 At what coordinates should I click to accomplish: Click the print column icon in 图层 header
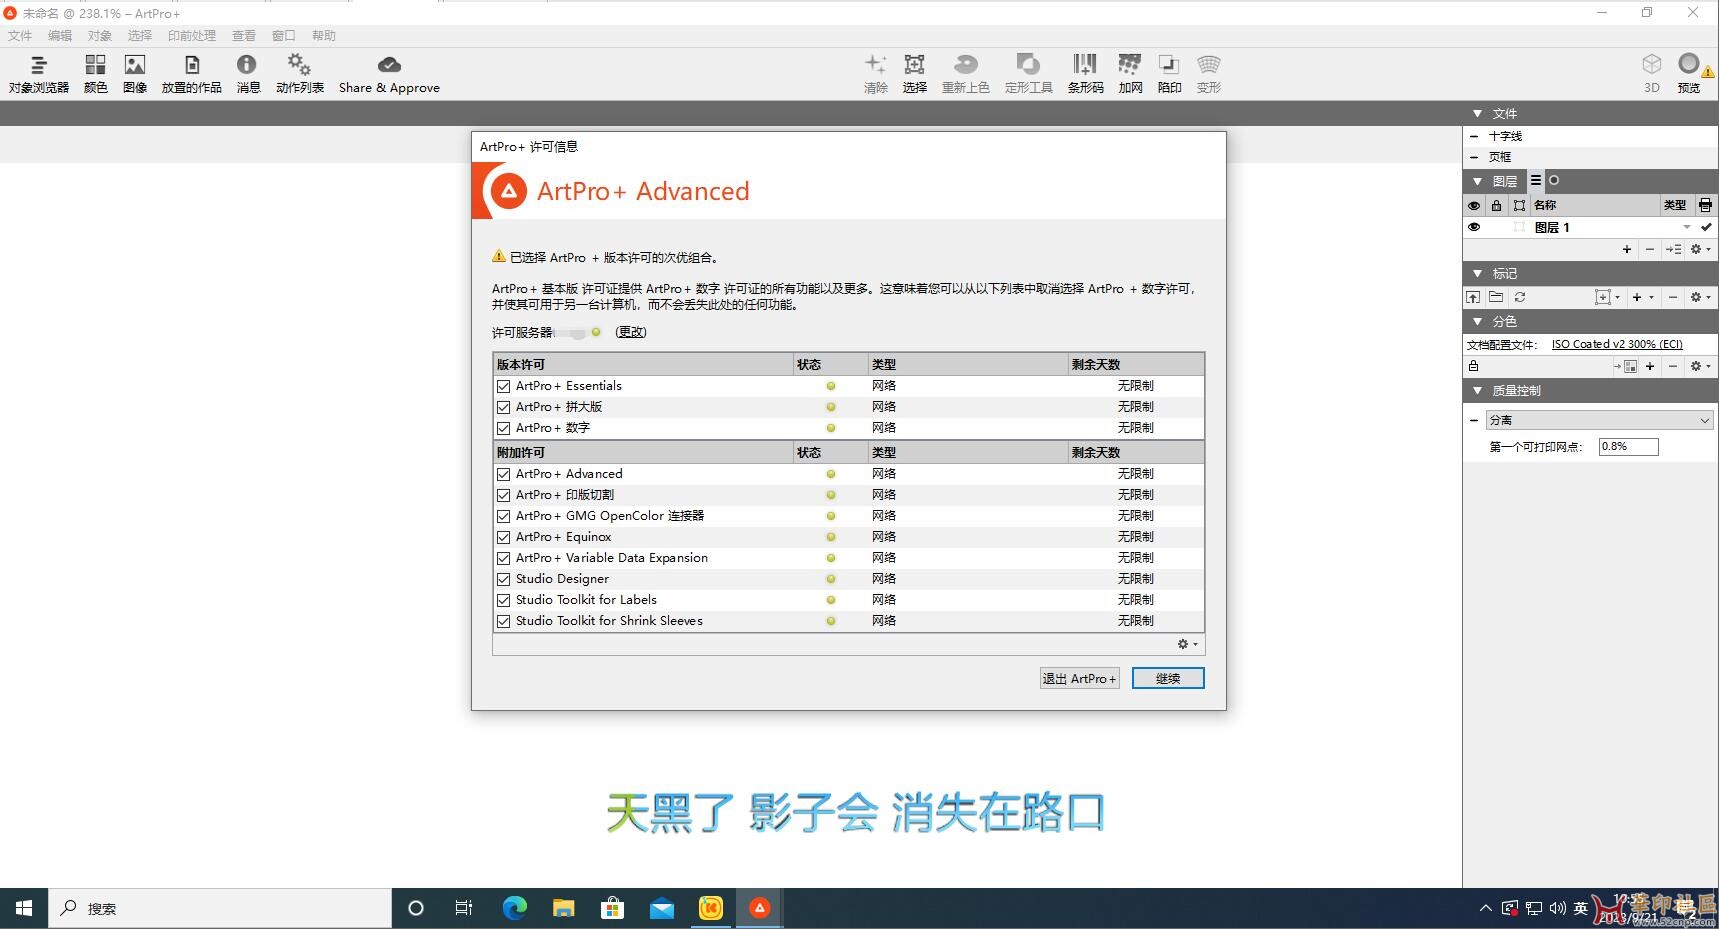[1705, 205]
